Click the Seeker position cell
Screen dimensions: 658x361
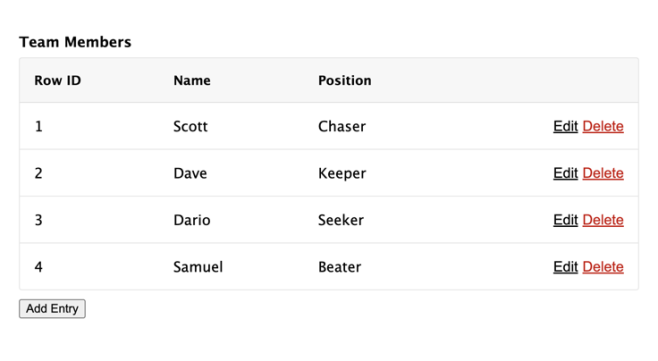pos(341,220)
